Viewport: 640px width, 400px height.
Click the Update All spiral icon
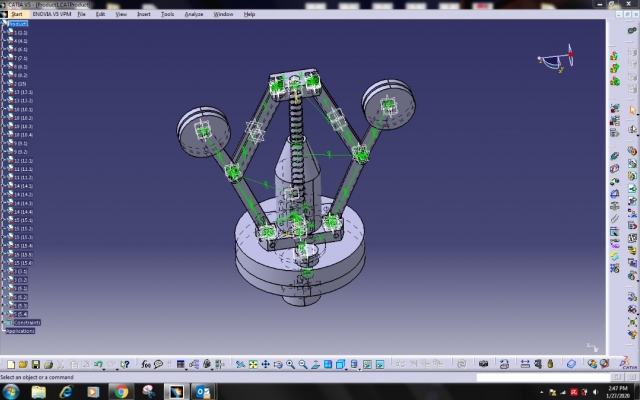pos(462,364)
